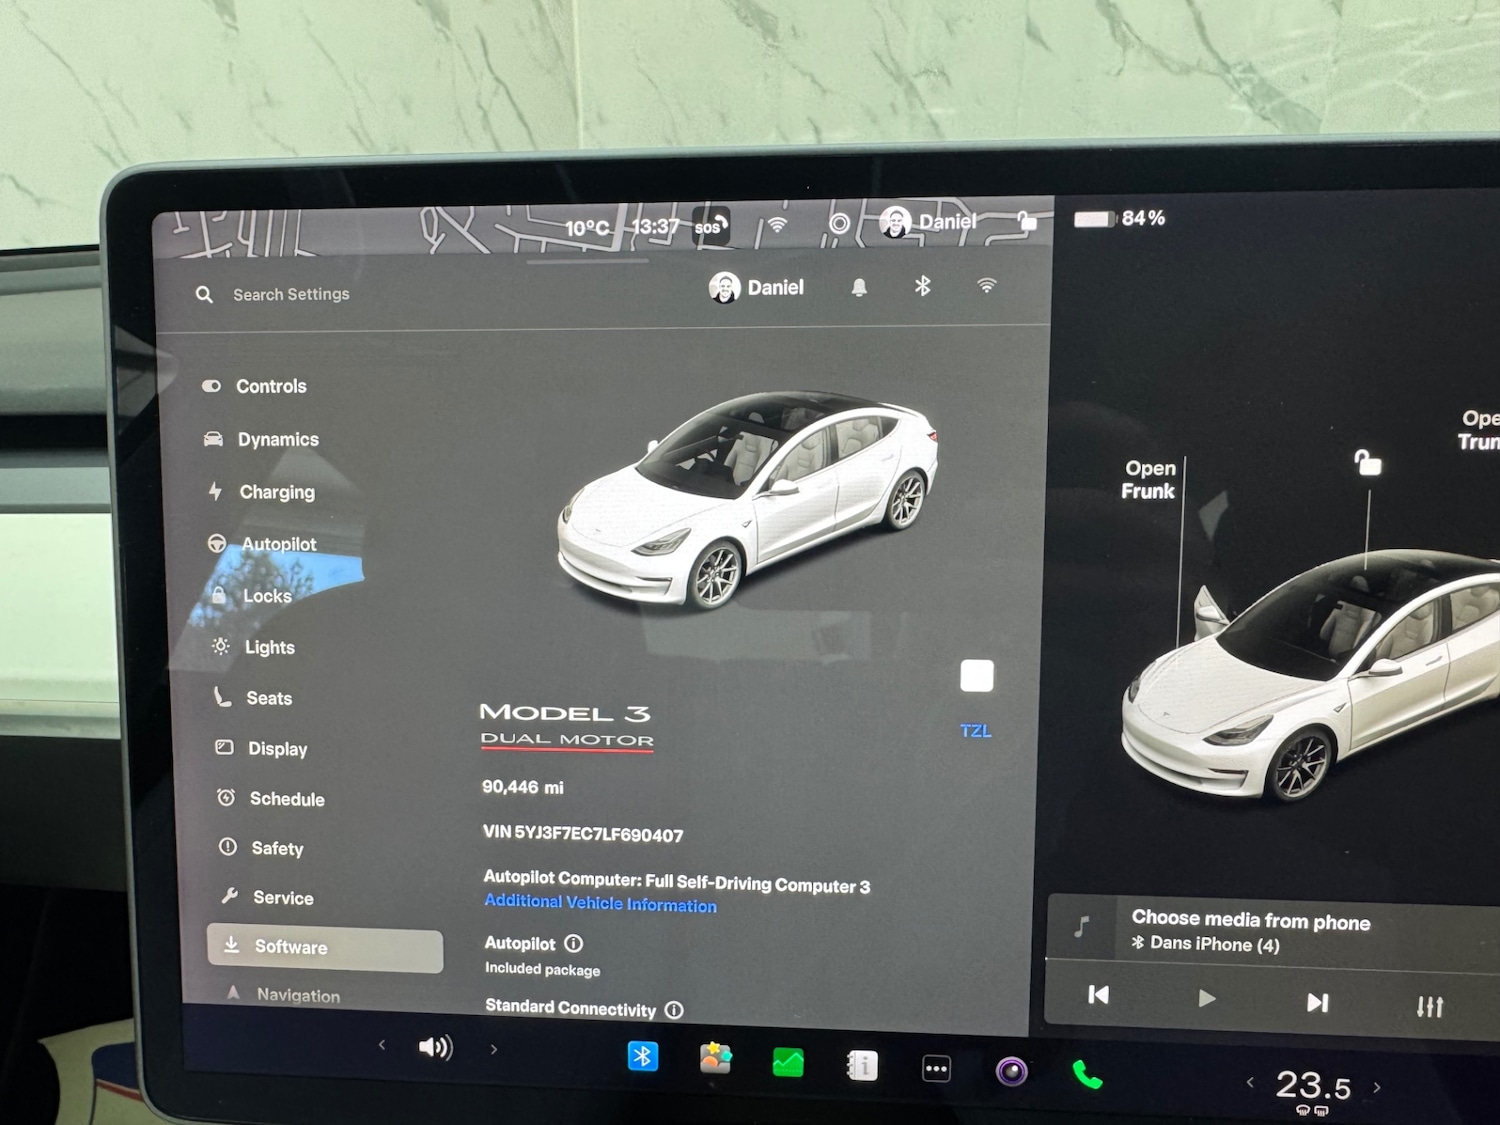Tap the status bar Wi-Fi icon
This screenshot has height=1125, width=1500.
click(777, 225)
